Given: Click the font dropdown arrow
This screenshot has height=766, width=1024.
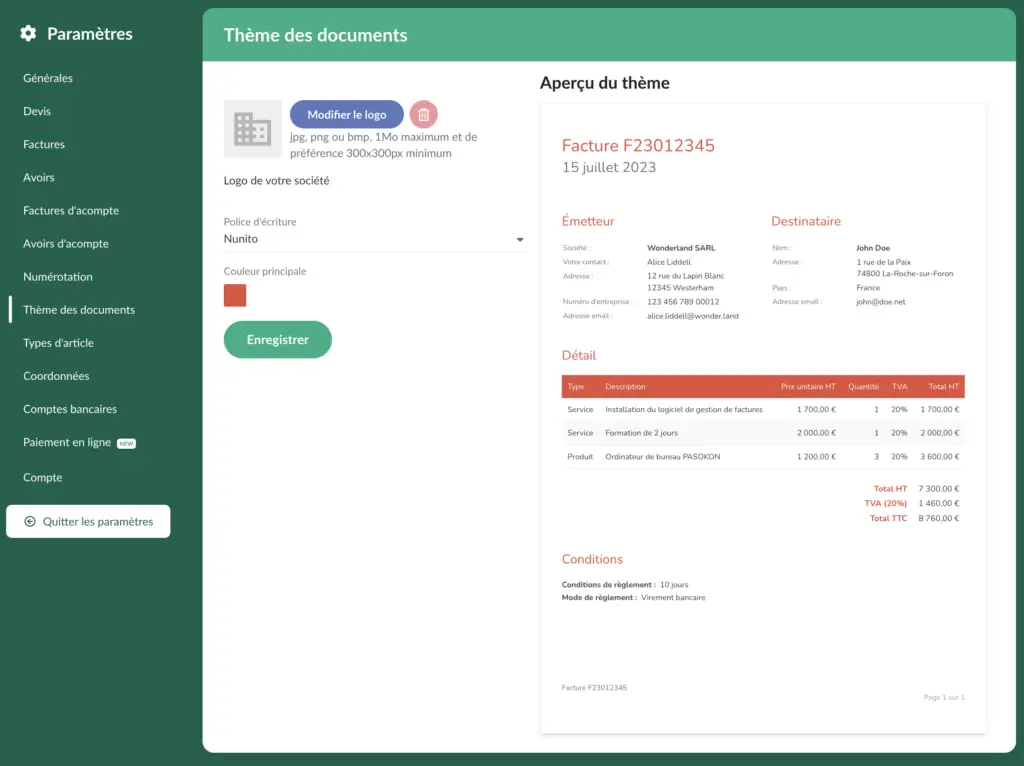Looking at the screenshot, I should tap(520, 240).
